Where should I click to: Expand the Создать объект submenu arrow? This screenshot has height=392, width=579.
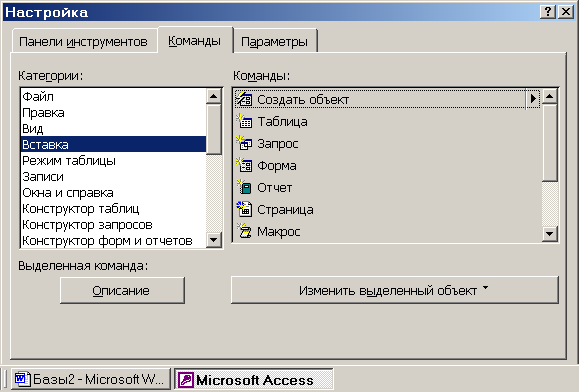pyautogui.click(x=533, y=99)
